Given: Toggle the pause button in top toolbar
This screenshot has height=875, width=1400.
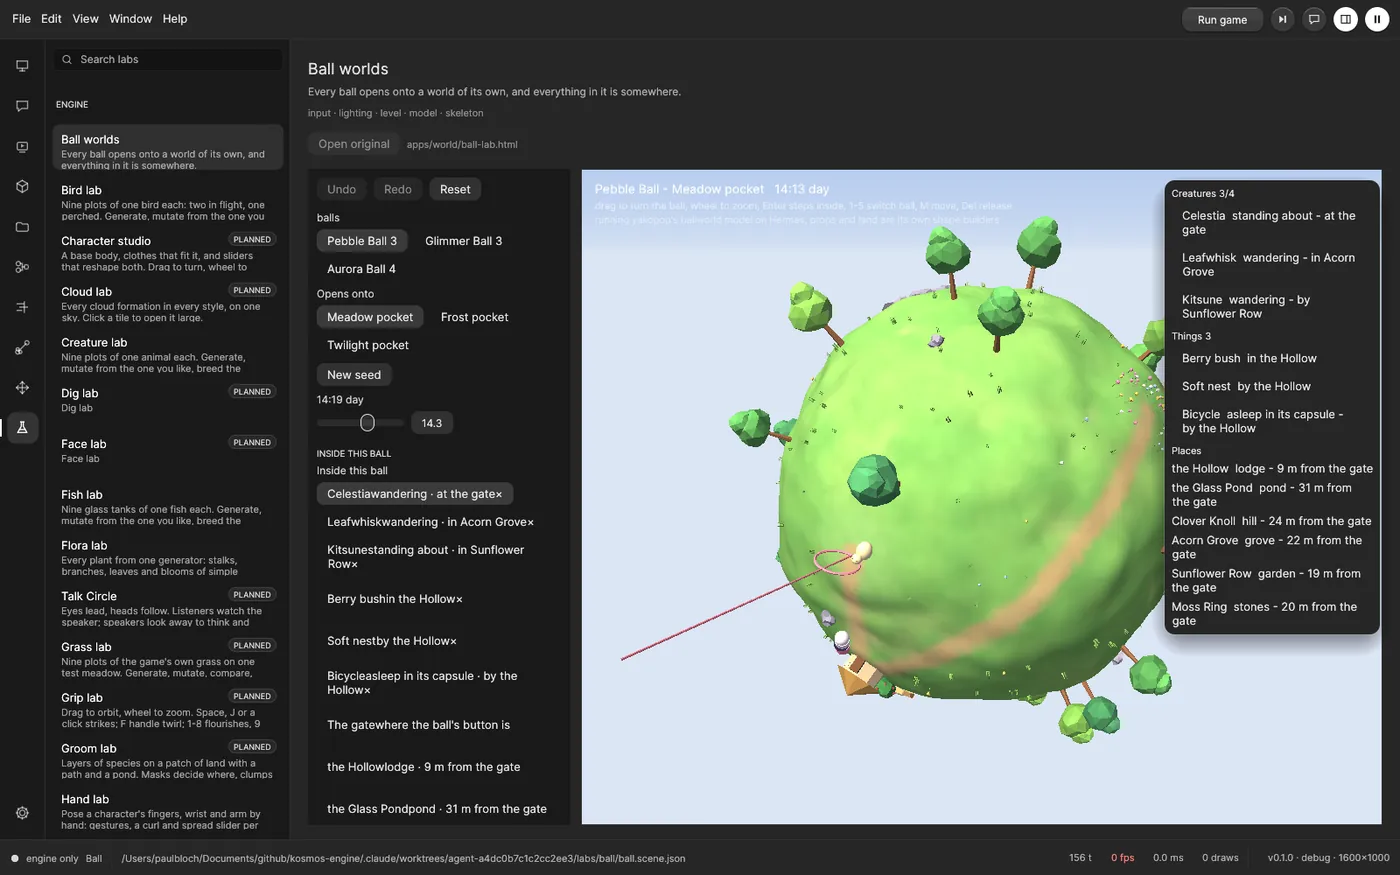Looking at the screenshot, I should click(1377, 19).
